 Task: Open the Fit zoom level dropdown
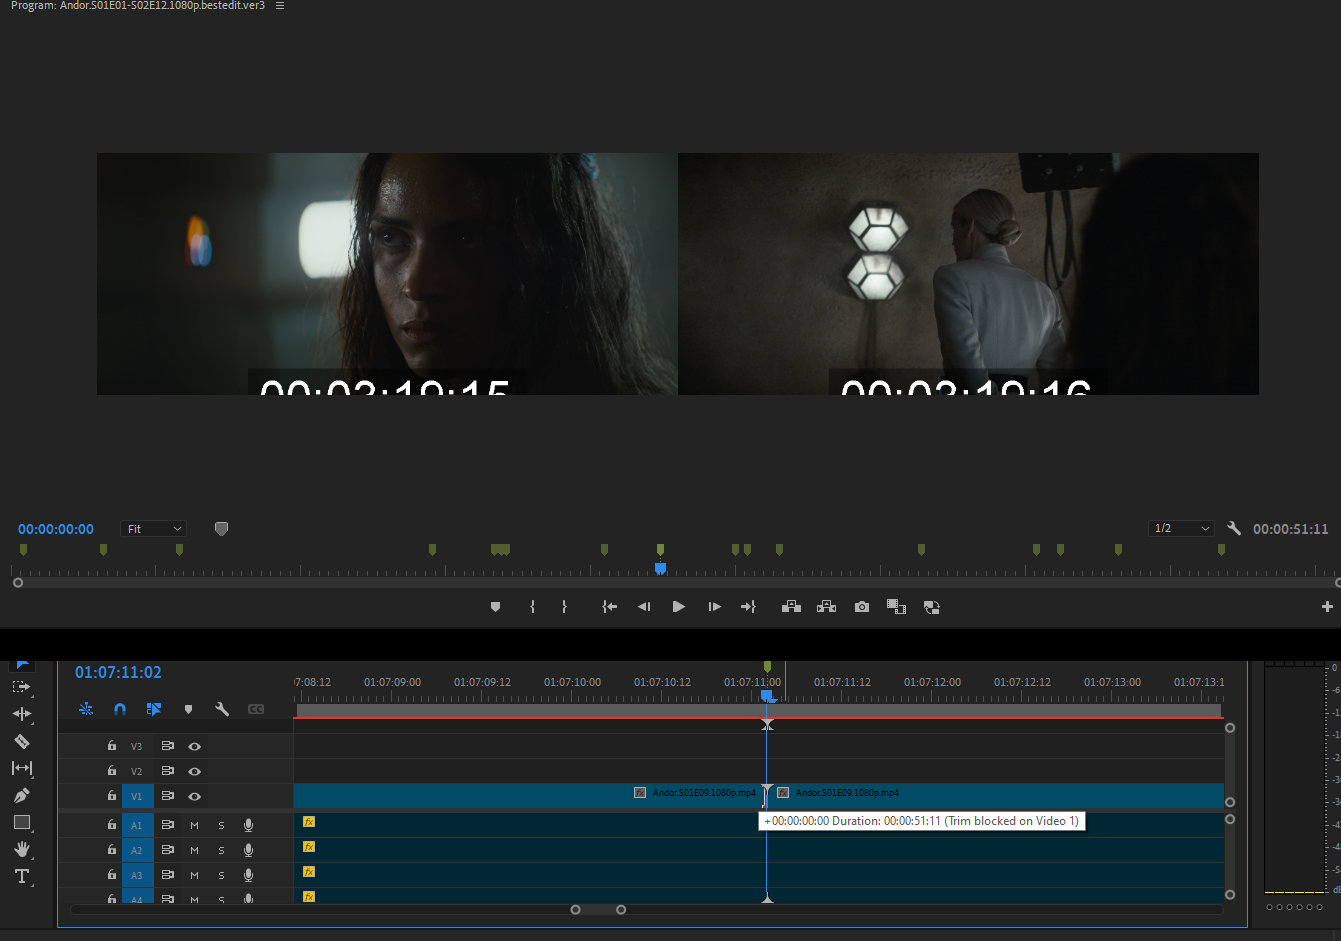153,529
